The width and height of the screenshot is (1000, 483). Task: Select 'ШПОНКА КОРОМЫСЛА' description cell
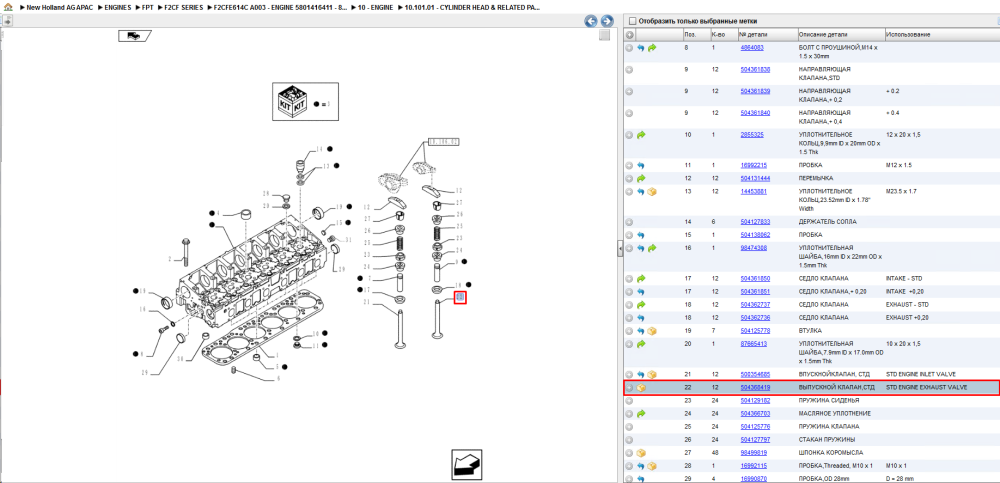829,453
